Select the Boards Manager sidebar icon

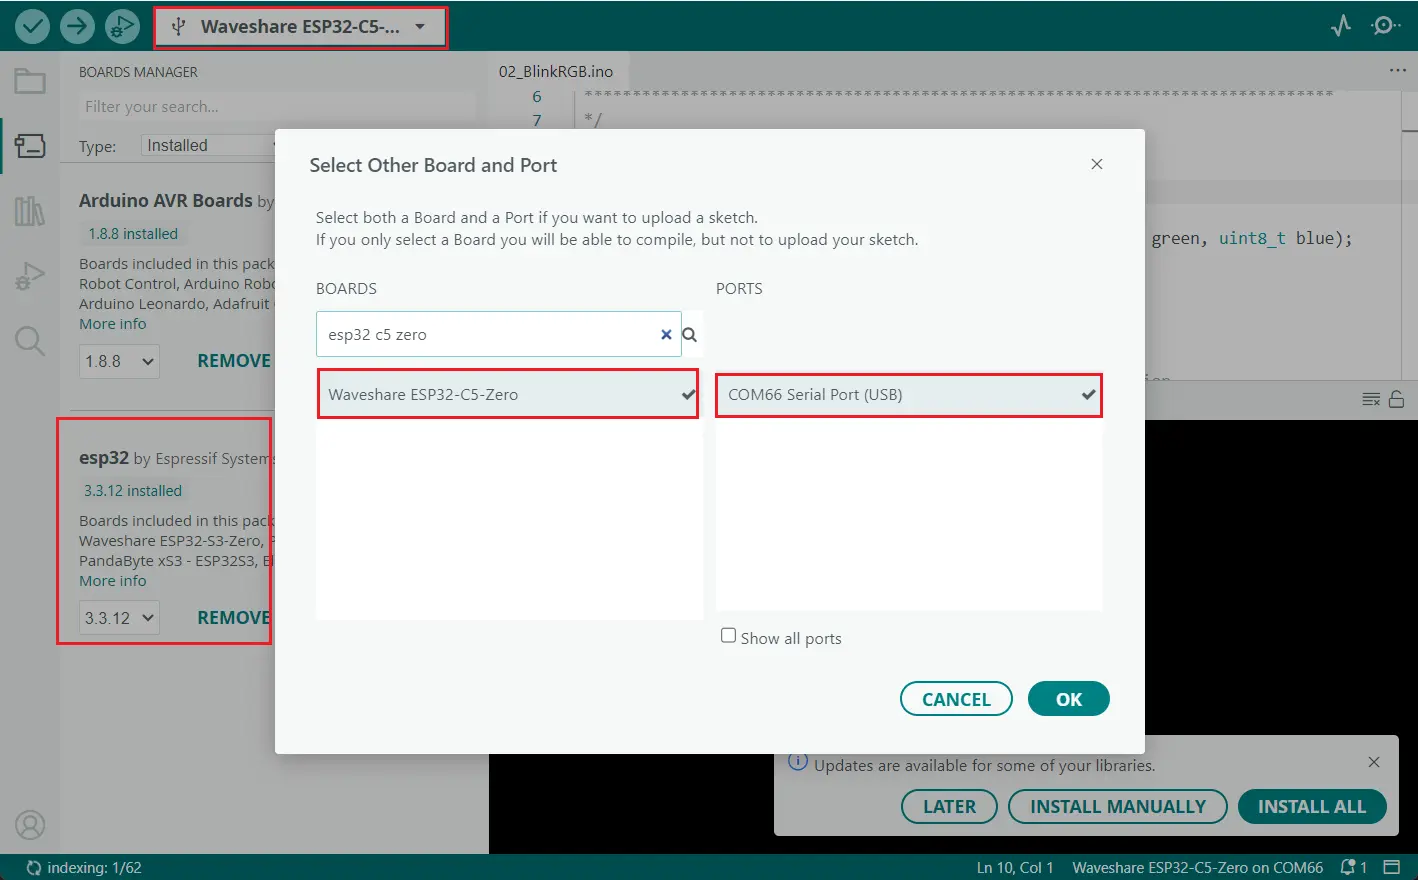click(30, 146)
